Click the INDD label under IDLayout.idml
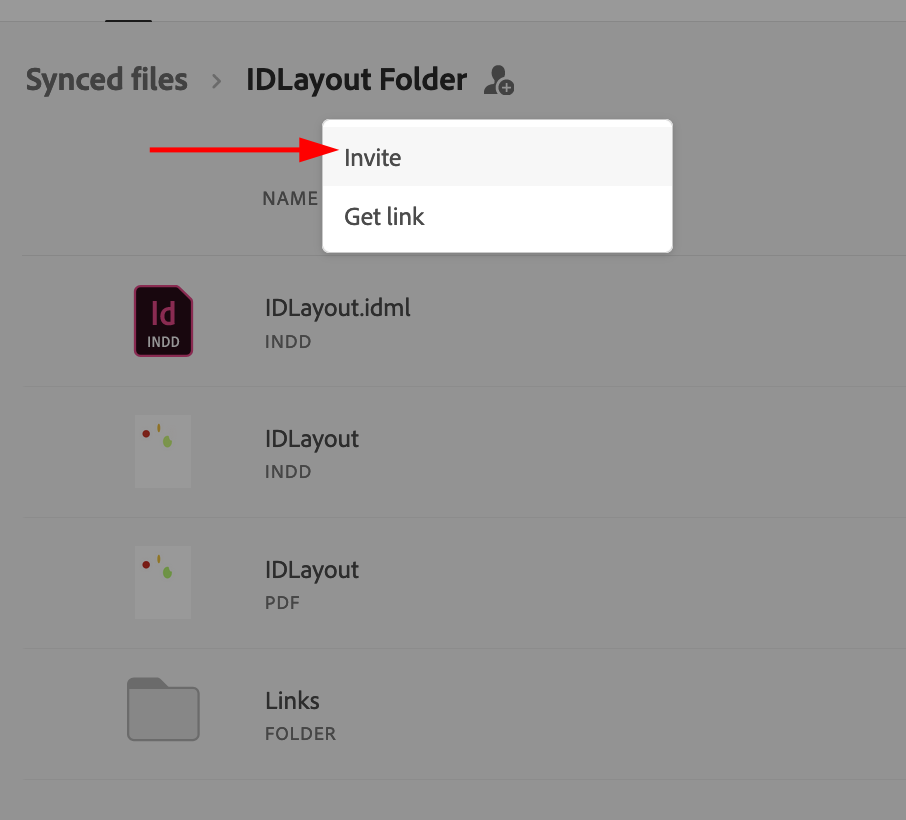Screen dimensions: 906x820 288,341
